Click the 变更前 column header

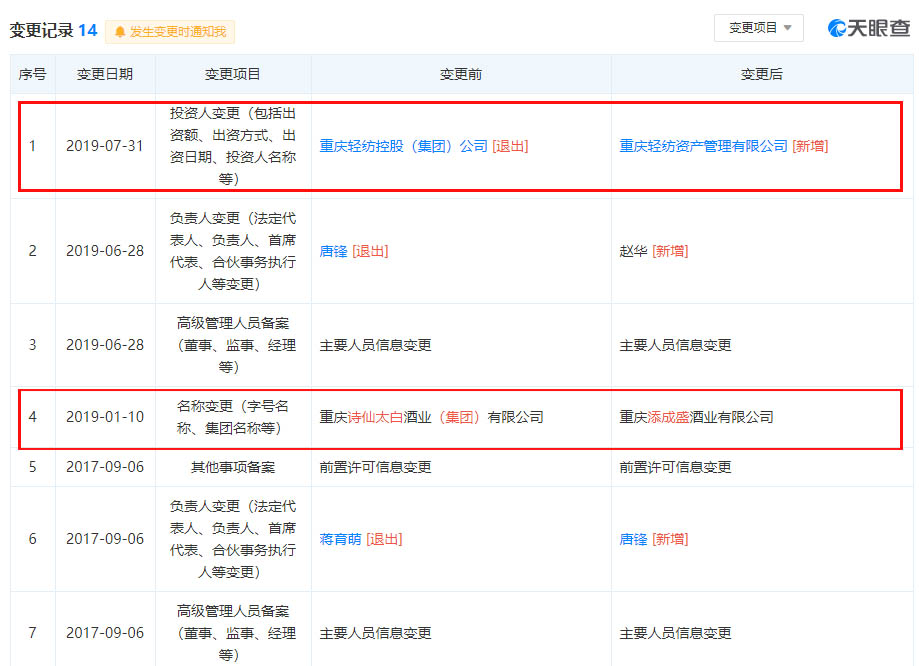461,75
